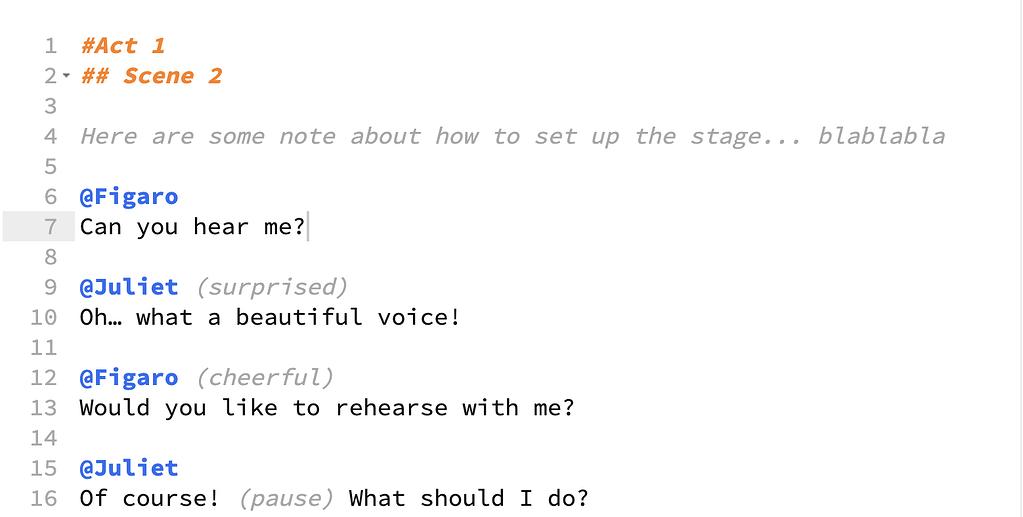Click the (surprised) annotation
The image size is (1023, 517).
[271, 287]
